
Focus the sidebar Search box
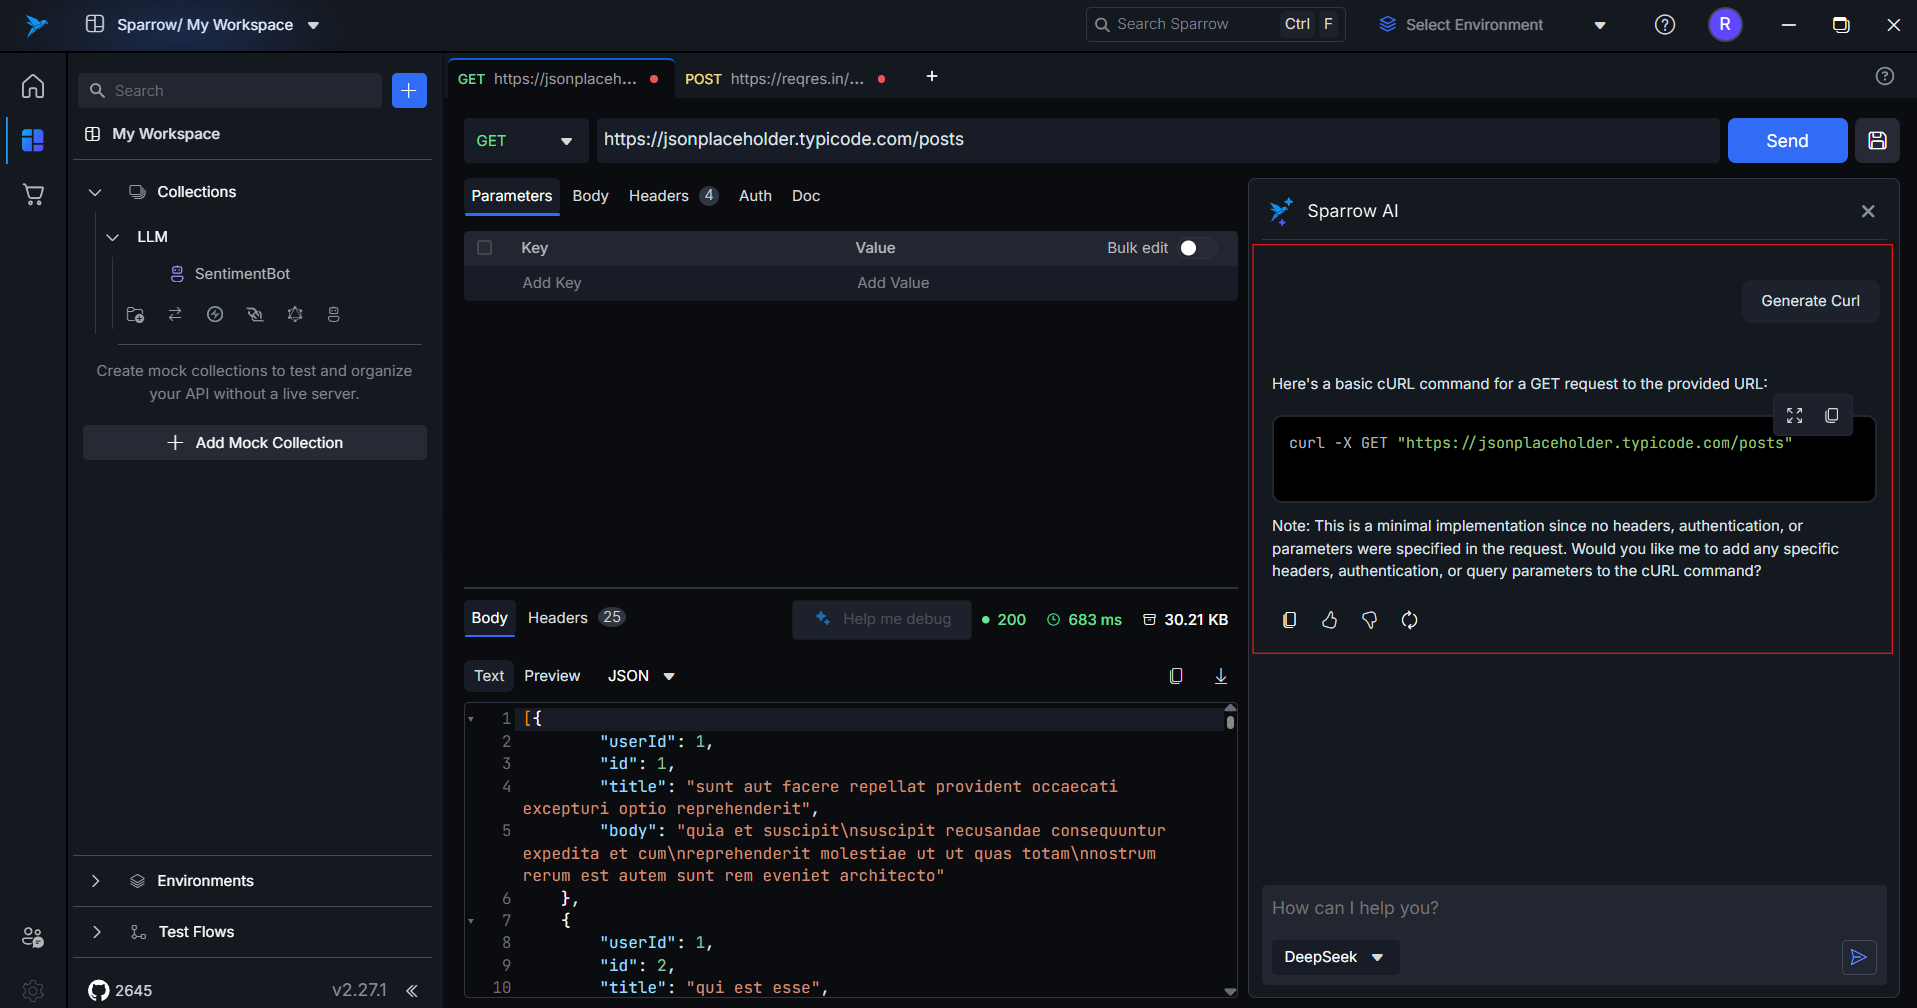[230, 90]
